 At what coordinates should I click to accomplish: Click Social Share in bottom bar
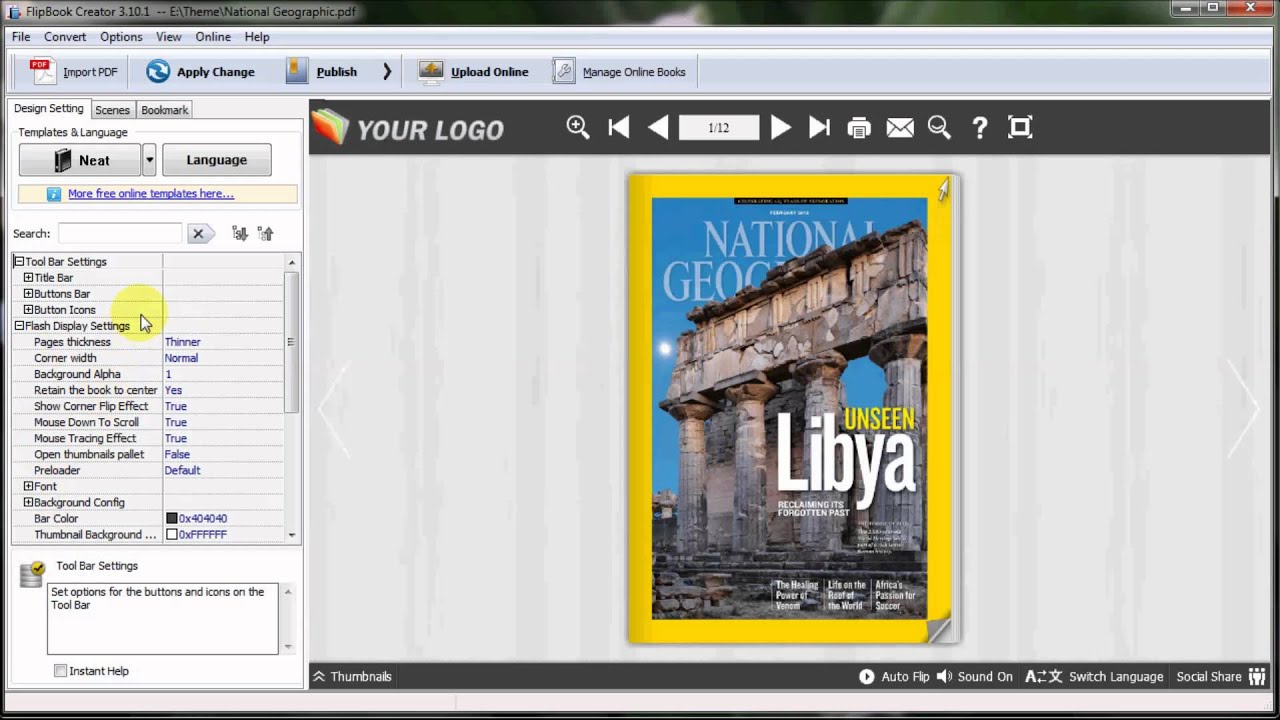[1221, 677]
